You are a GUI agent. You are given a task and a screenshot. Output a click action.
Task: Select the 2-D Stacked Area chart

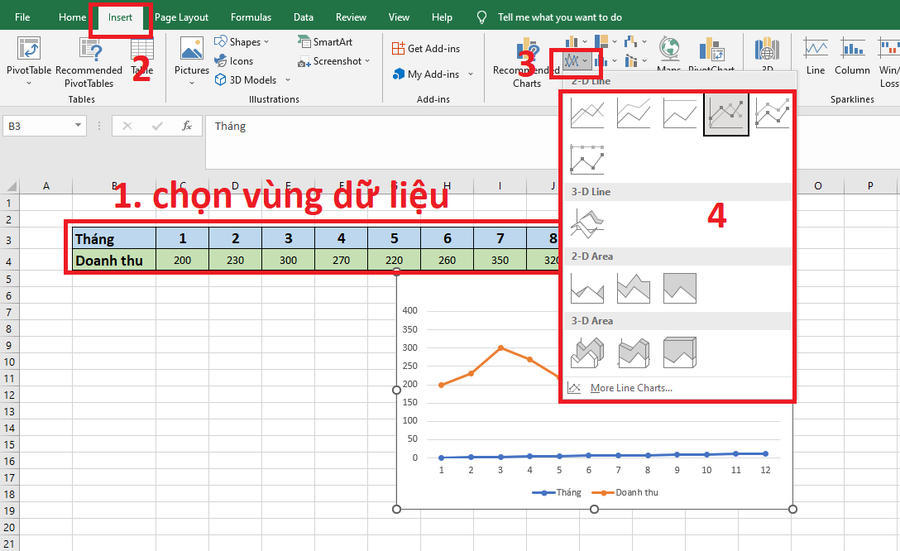(633, 288)
